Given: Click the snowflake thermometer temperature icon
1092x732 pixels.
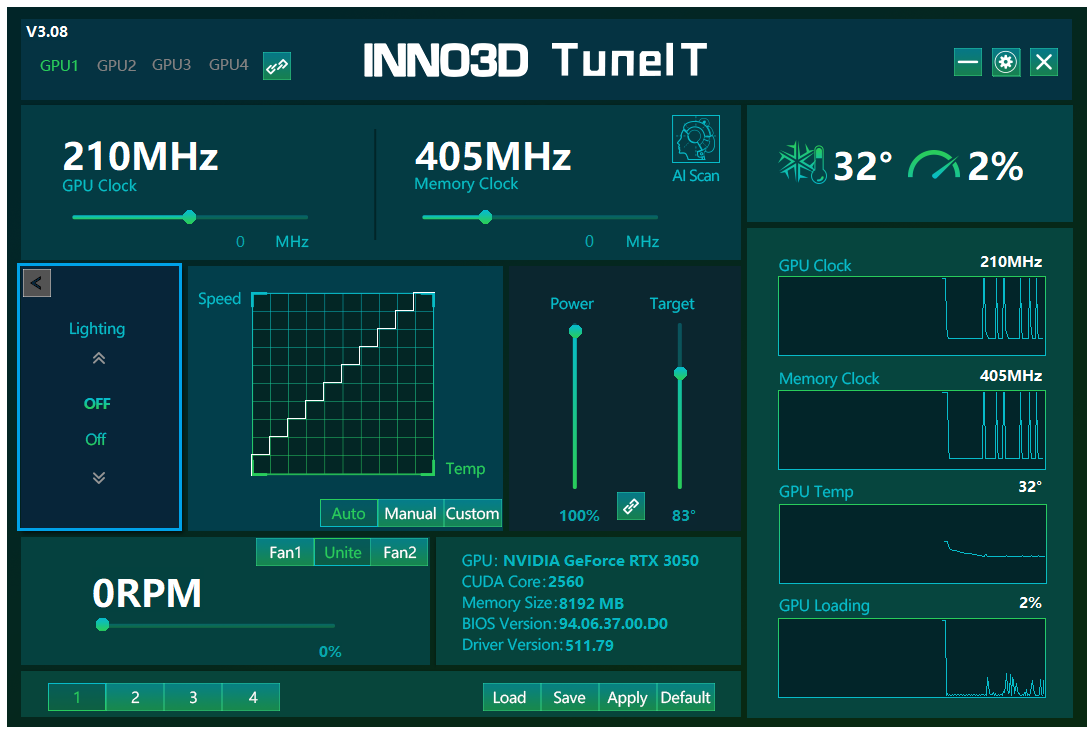Looking at the screenshot, I should click(x=802, y=163).
